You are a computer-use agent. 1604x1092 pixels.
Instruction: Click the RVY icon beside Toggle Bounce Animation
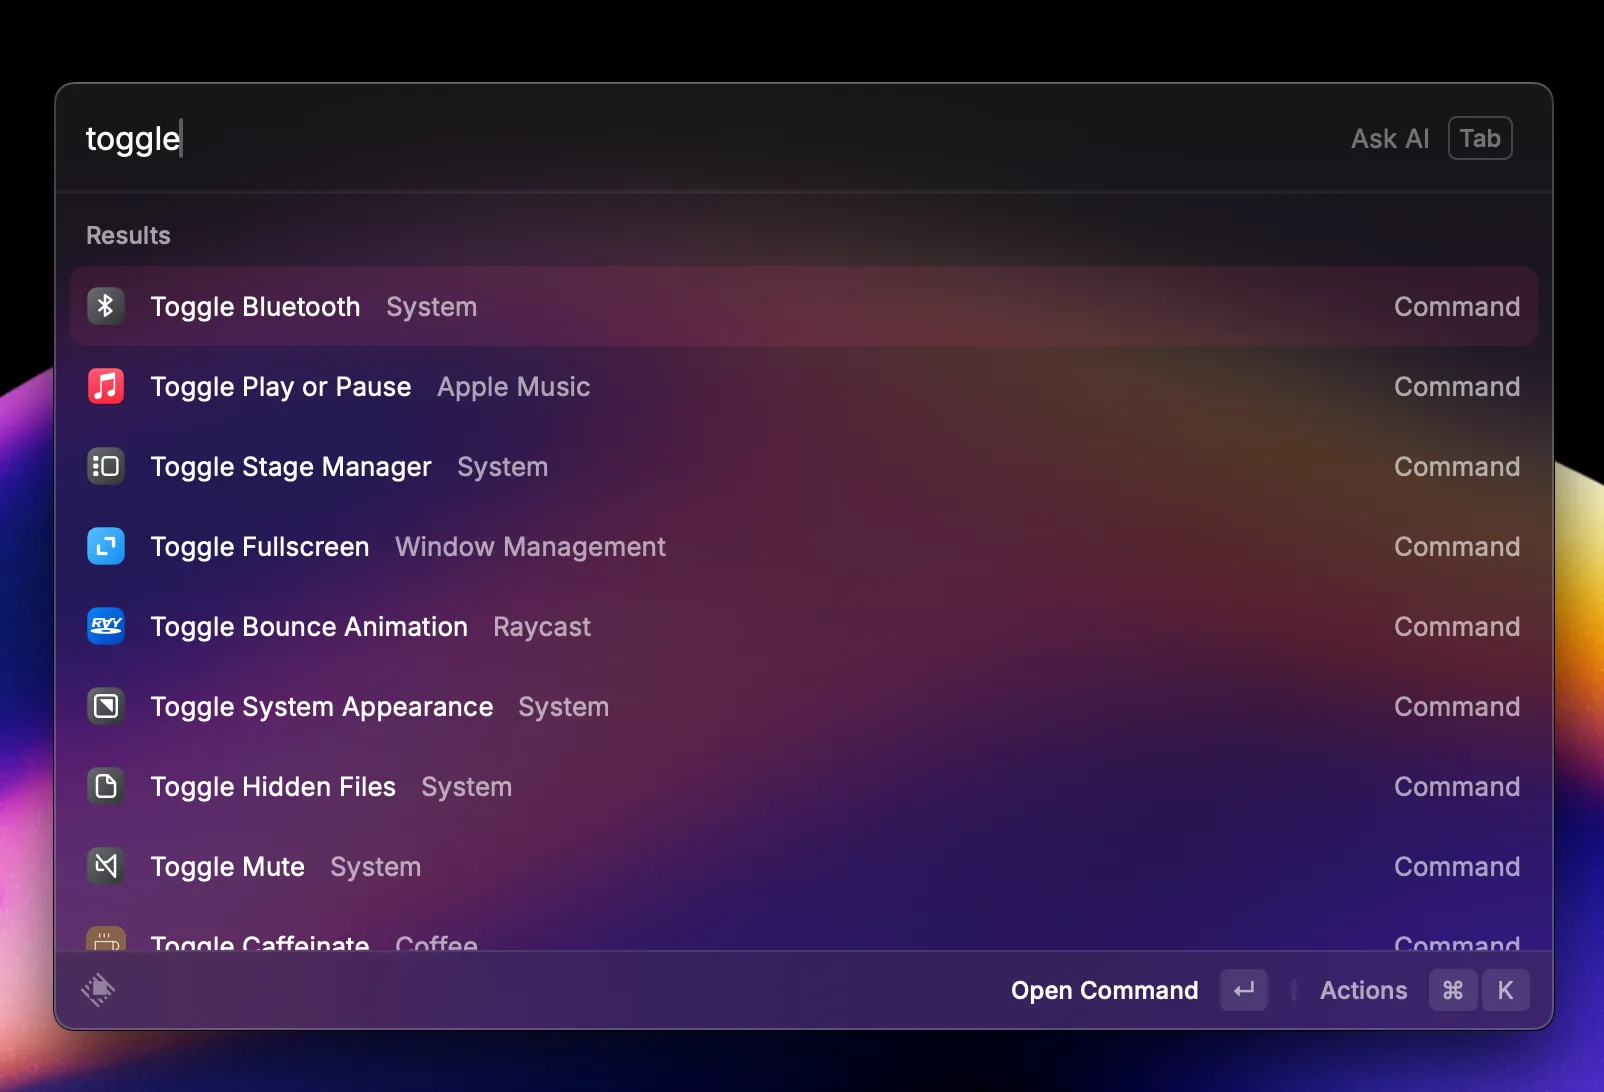[x=105, y=626]
